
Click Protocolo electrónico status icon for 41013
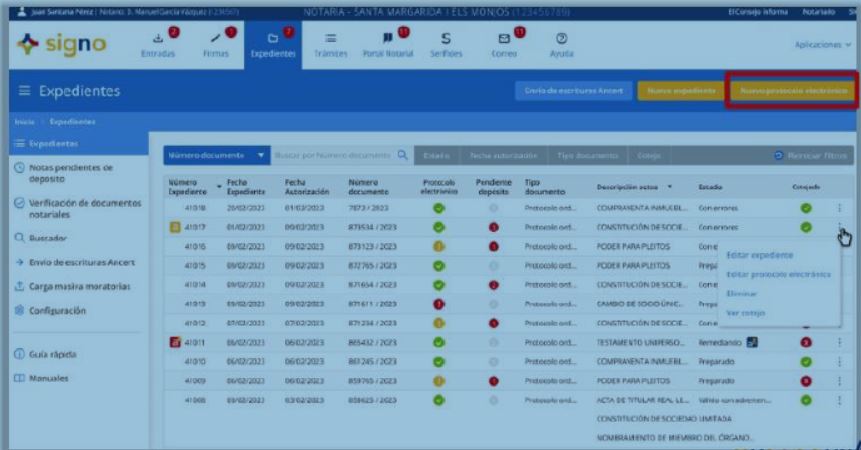point(438,304)
